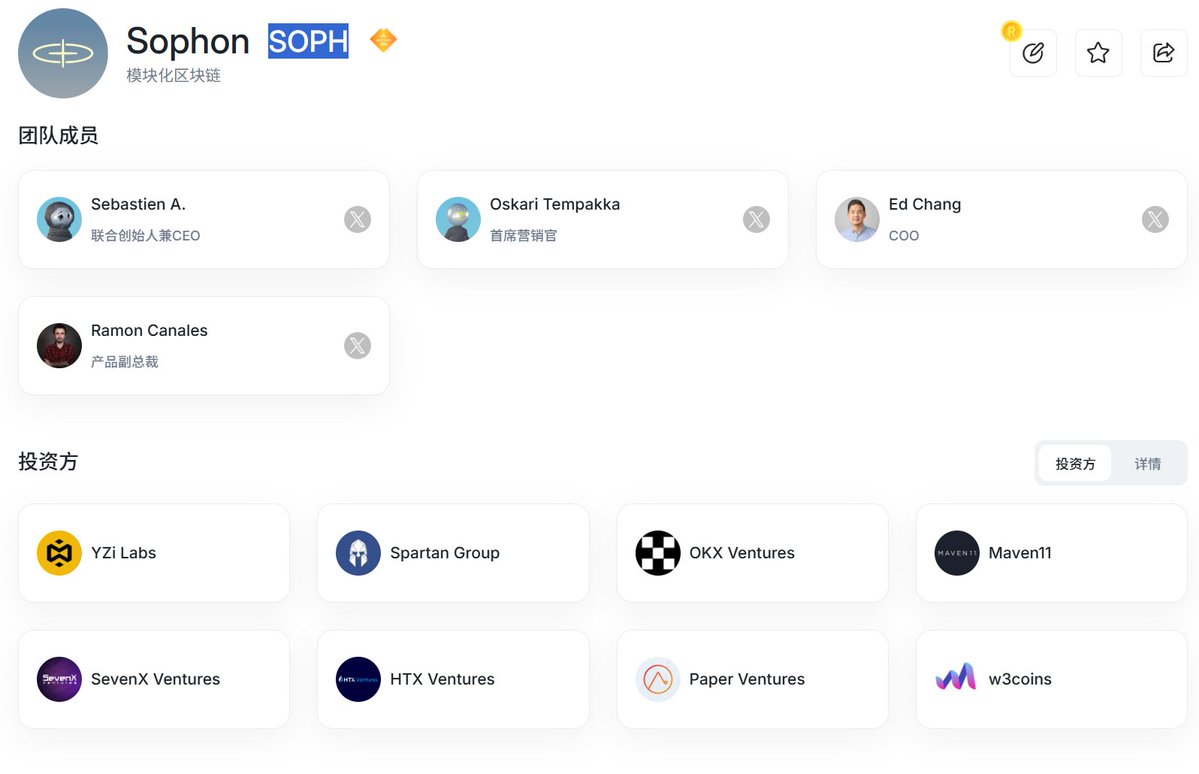
Task: Click the SevenX Ventures logo
Action: coord(59,679)
